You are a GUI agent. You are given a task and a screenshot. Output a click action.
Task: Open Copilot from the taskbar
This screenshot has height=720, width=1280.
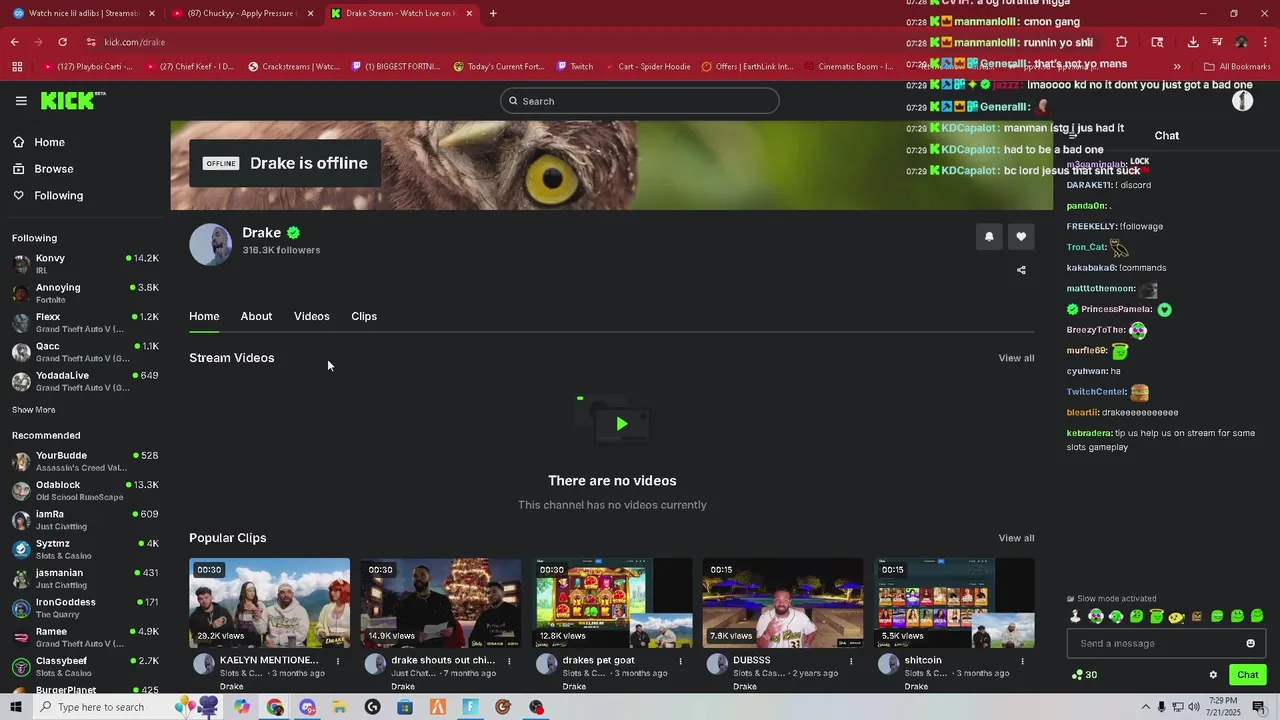coord(242,707)
